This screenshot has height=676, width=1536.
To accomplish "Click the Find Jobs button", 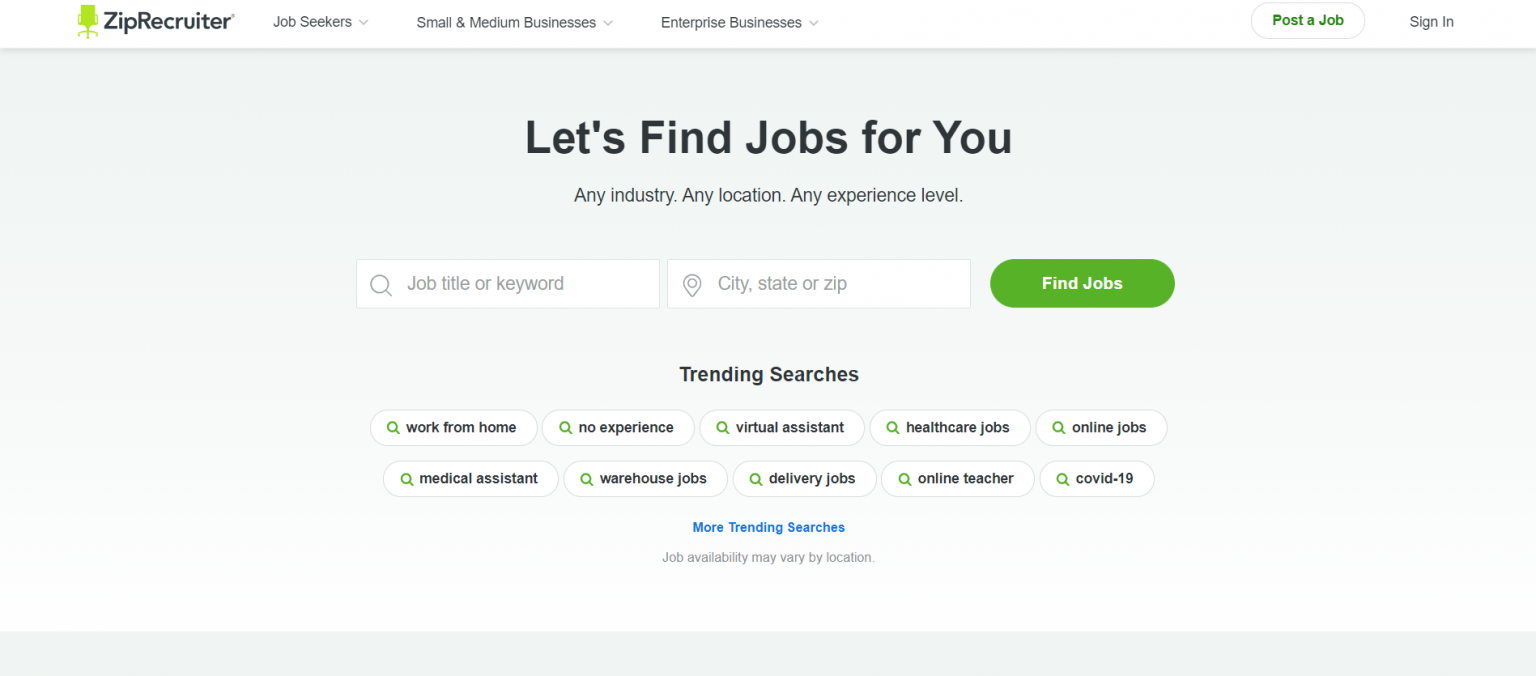I will click(1081, 283).
